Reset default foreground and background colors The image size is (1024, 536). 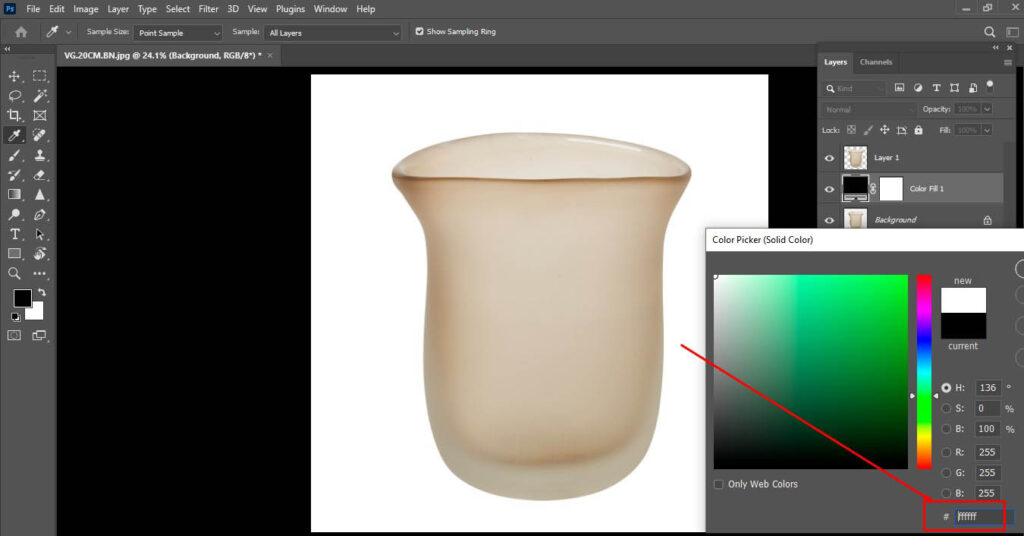pos(15,317)
